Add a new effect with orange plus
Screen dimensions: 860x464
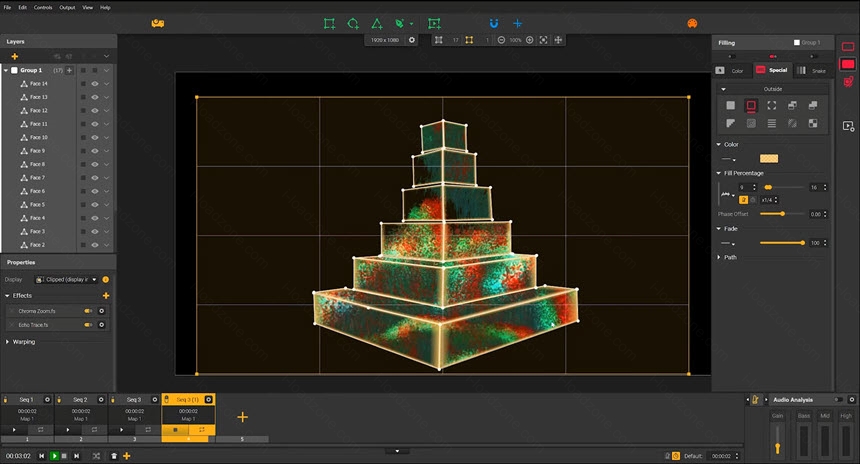pos(106,296)
